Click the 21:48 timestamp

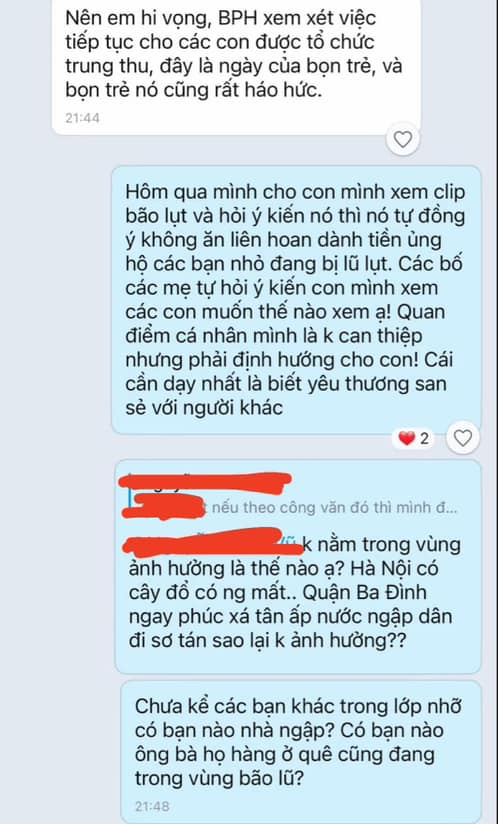152,806
